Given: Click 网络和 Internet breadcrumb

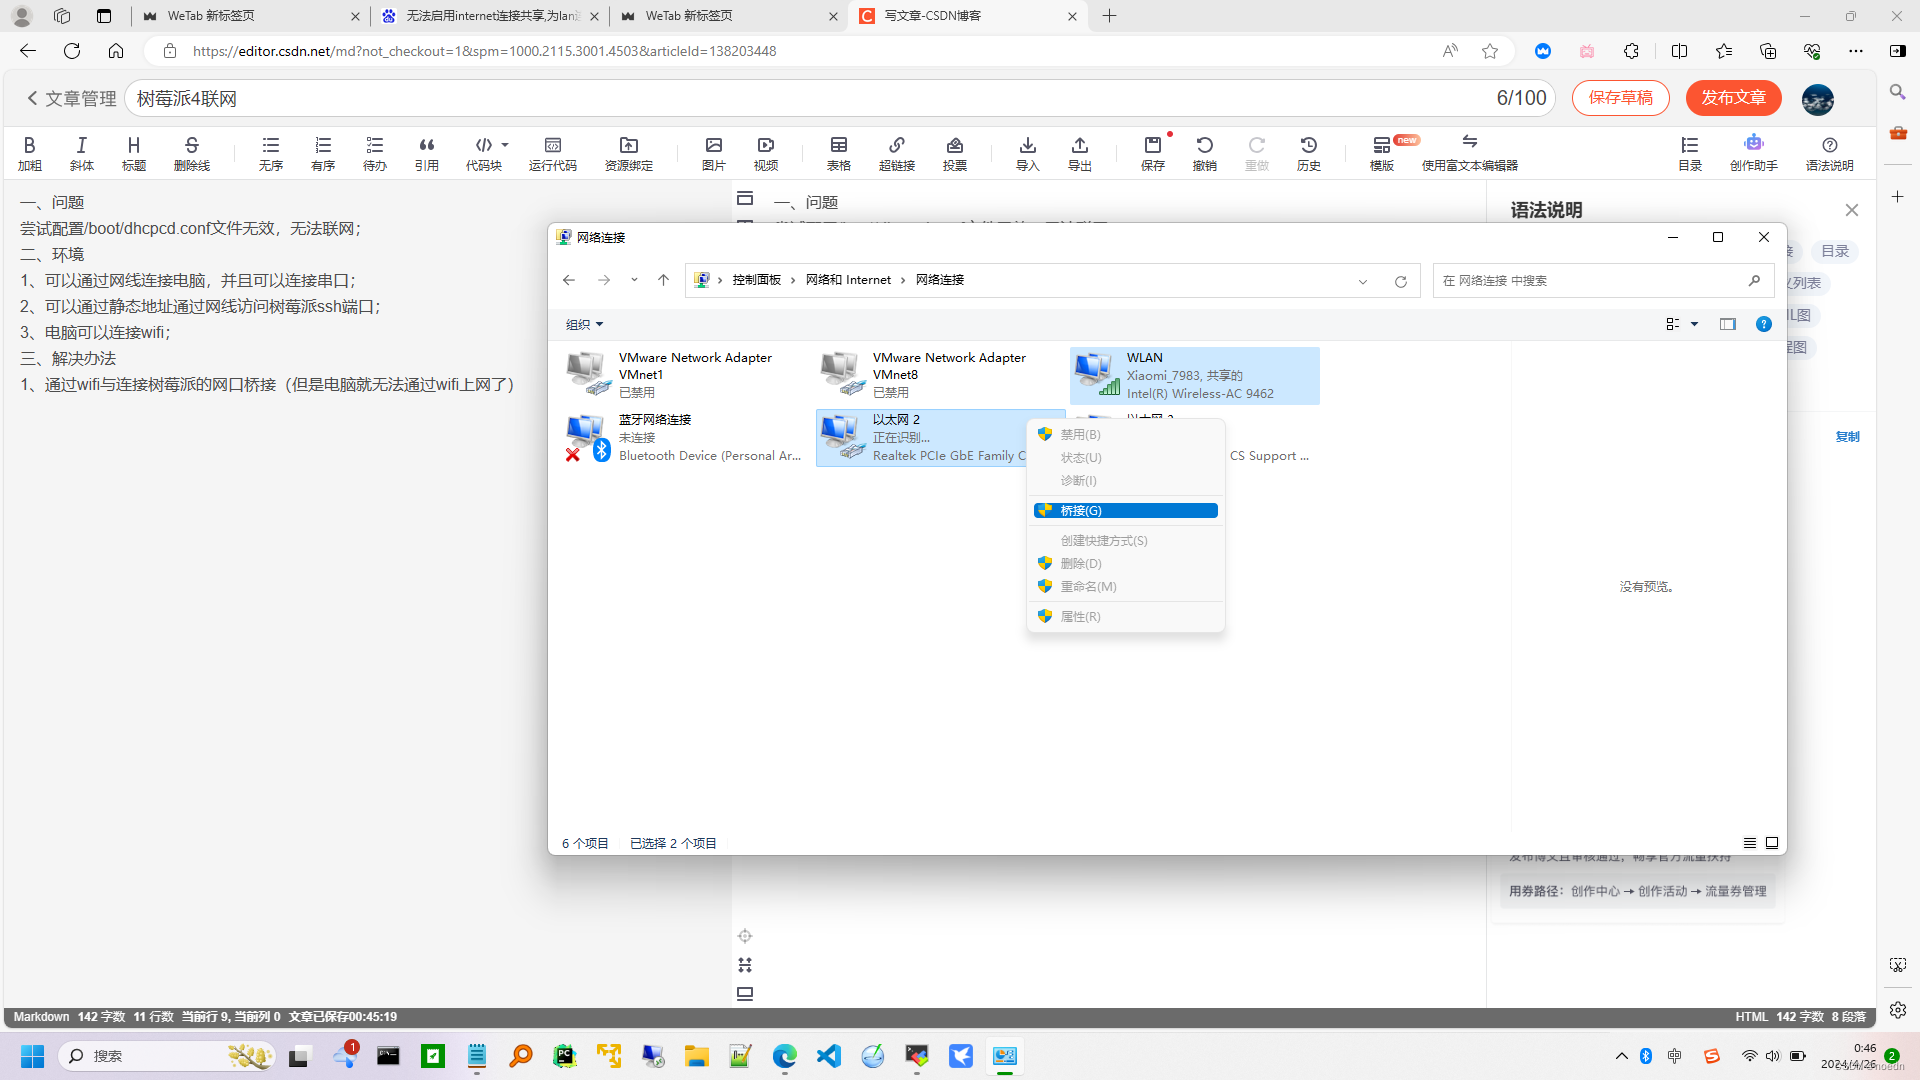Looking at the screenshot, I should pyautogui.click(x=848, y=280).
